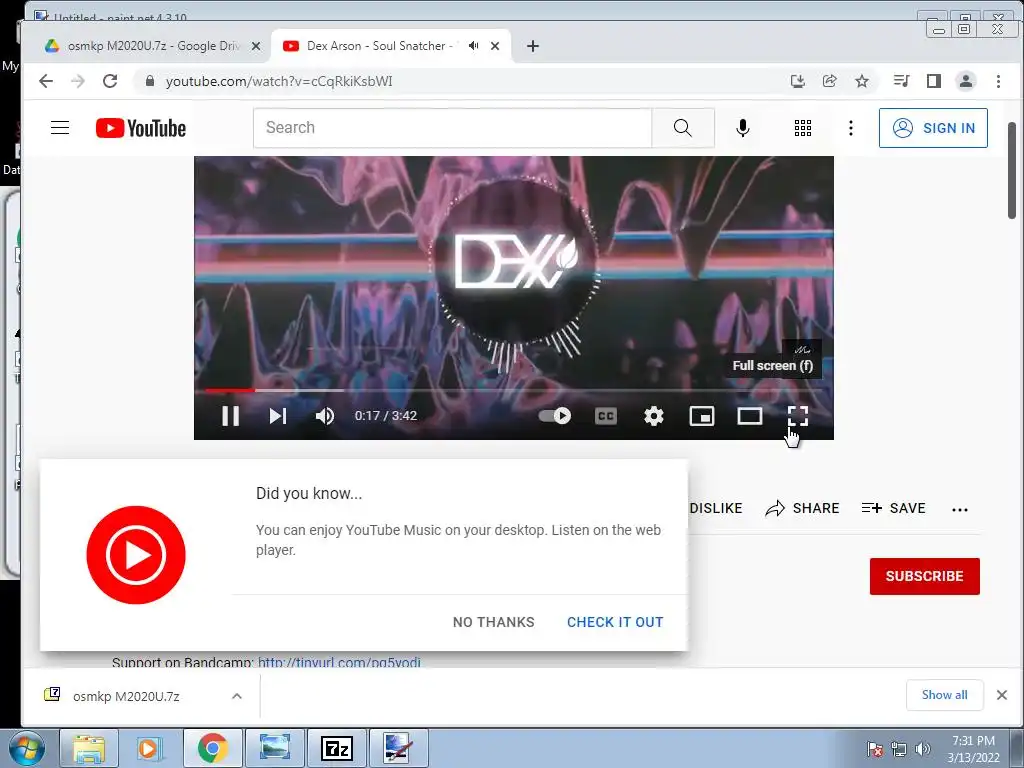
Task: Switch to theater mode icon
Action: [x=750, y=416]
